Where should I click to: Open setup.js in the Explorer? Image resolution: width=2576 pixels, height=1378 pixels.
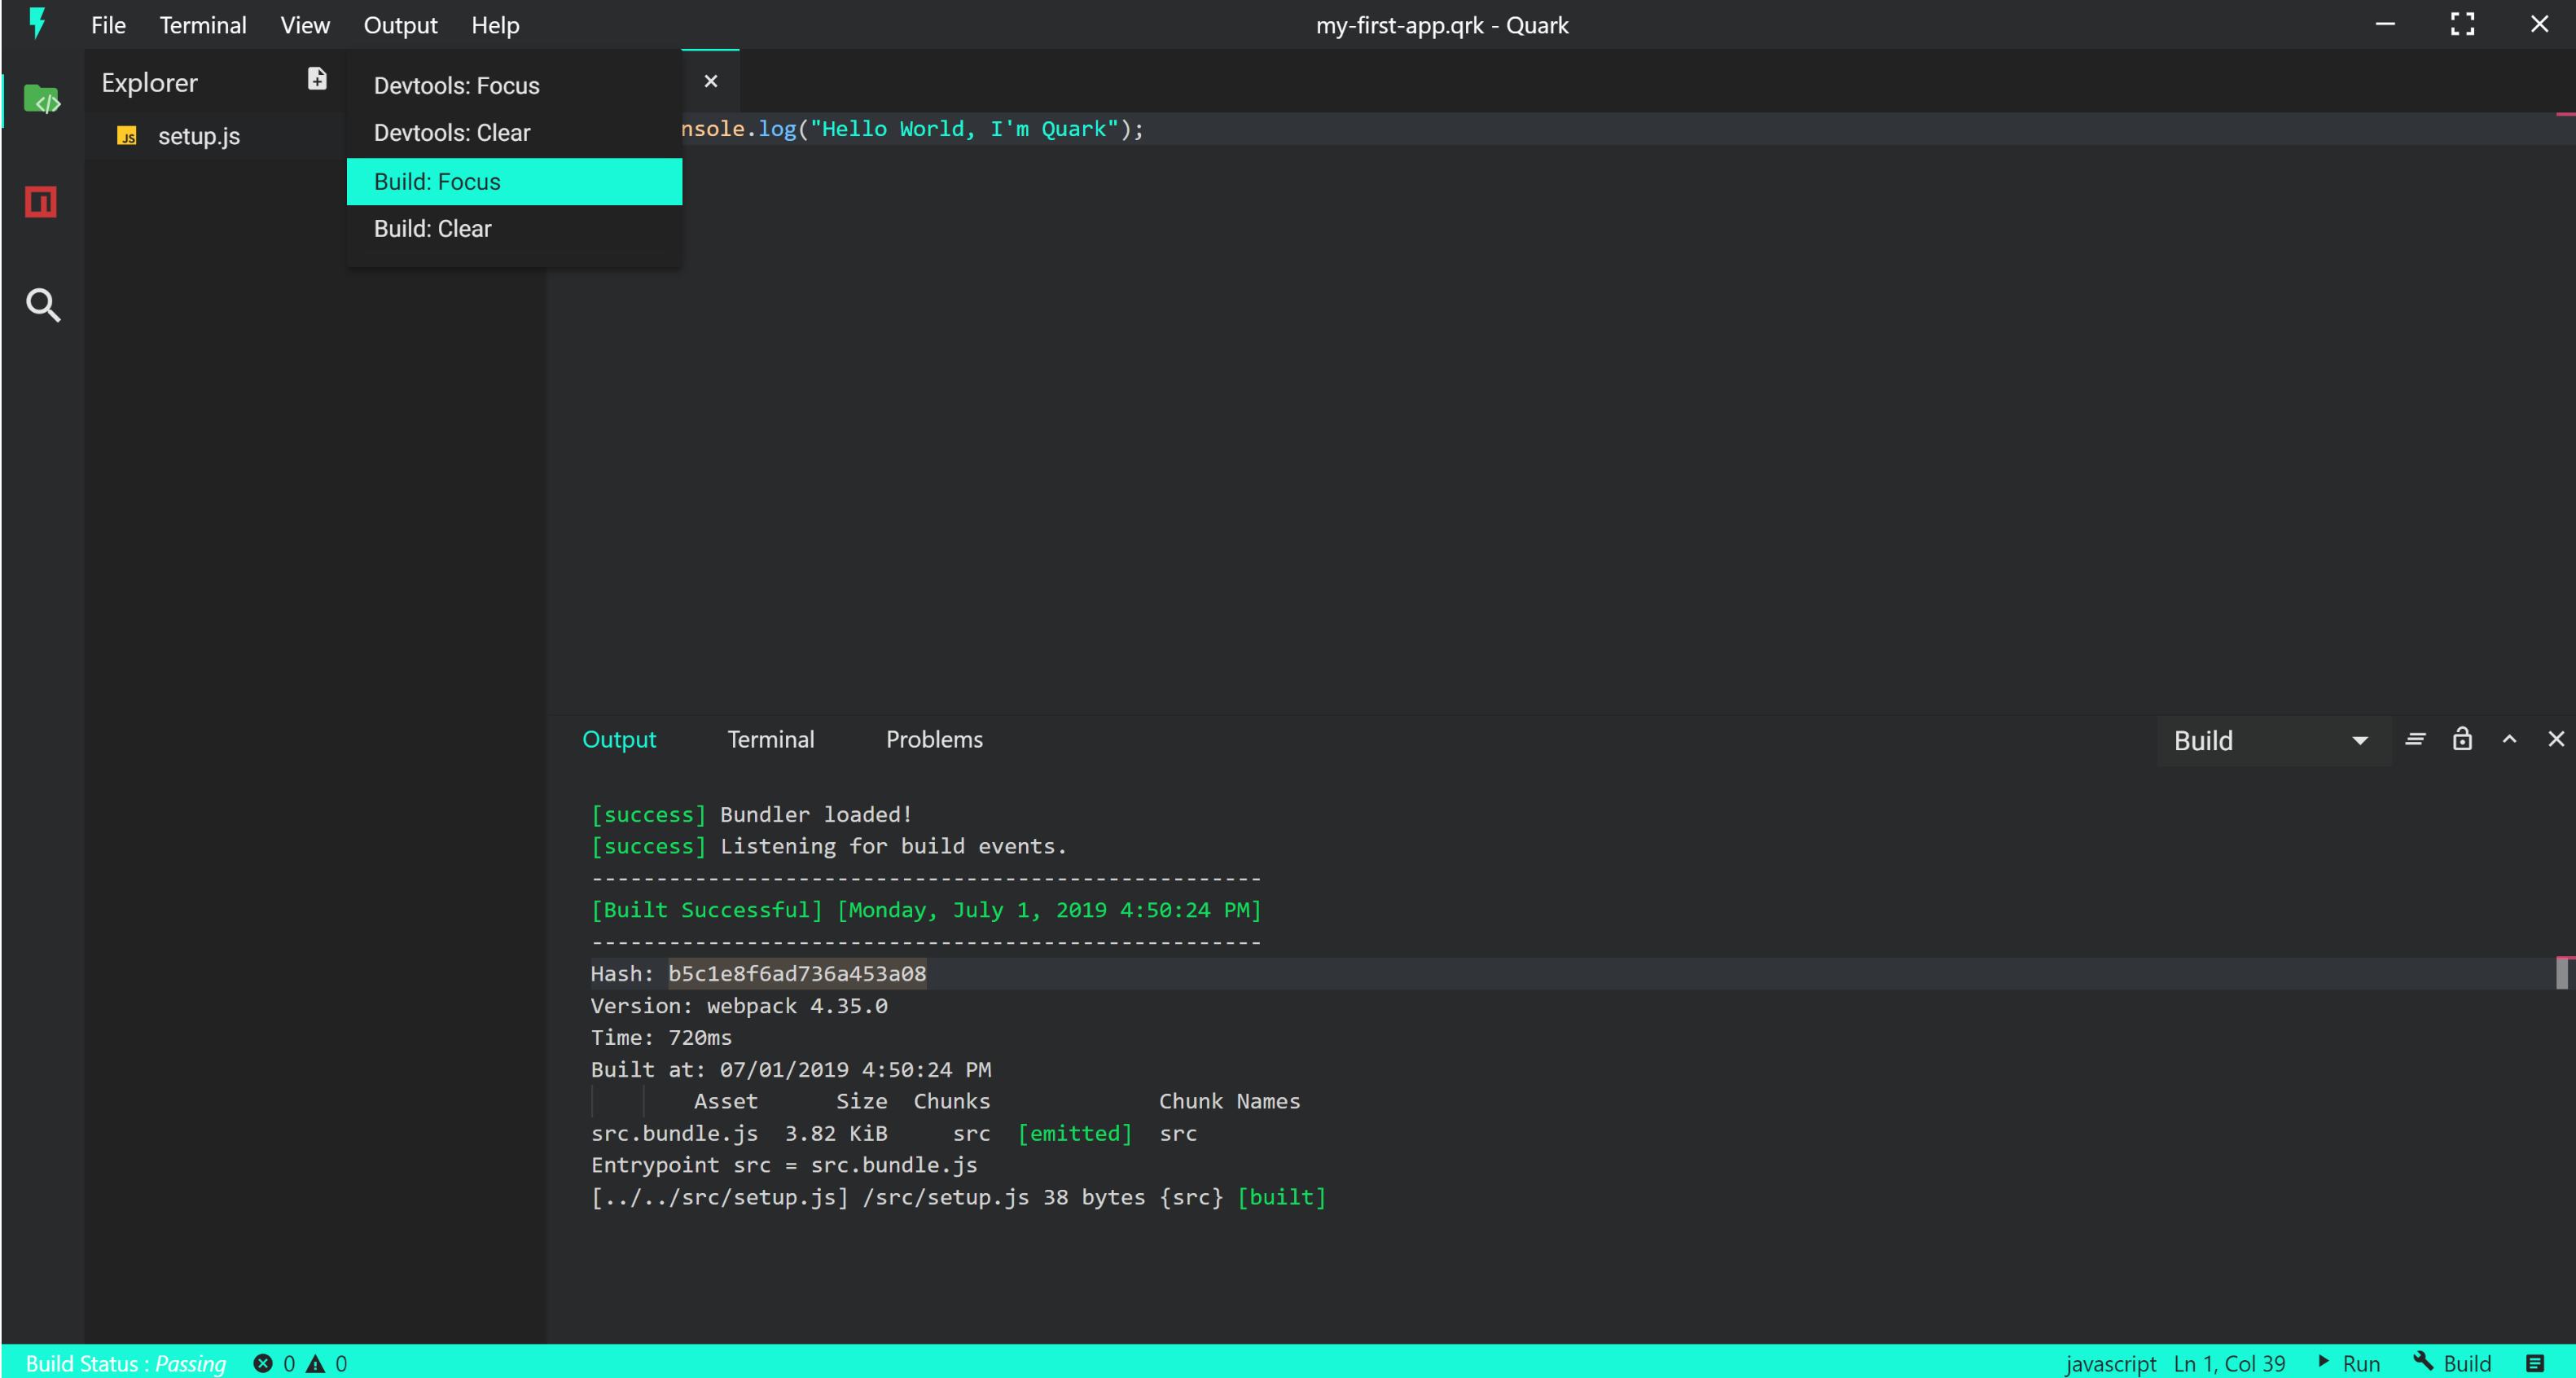pos(198,136)
